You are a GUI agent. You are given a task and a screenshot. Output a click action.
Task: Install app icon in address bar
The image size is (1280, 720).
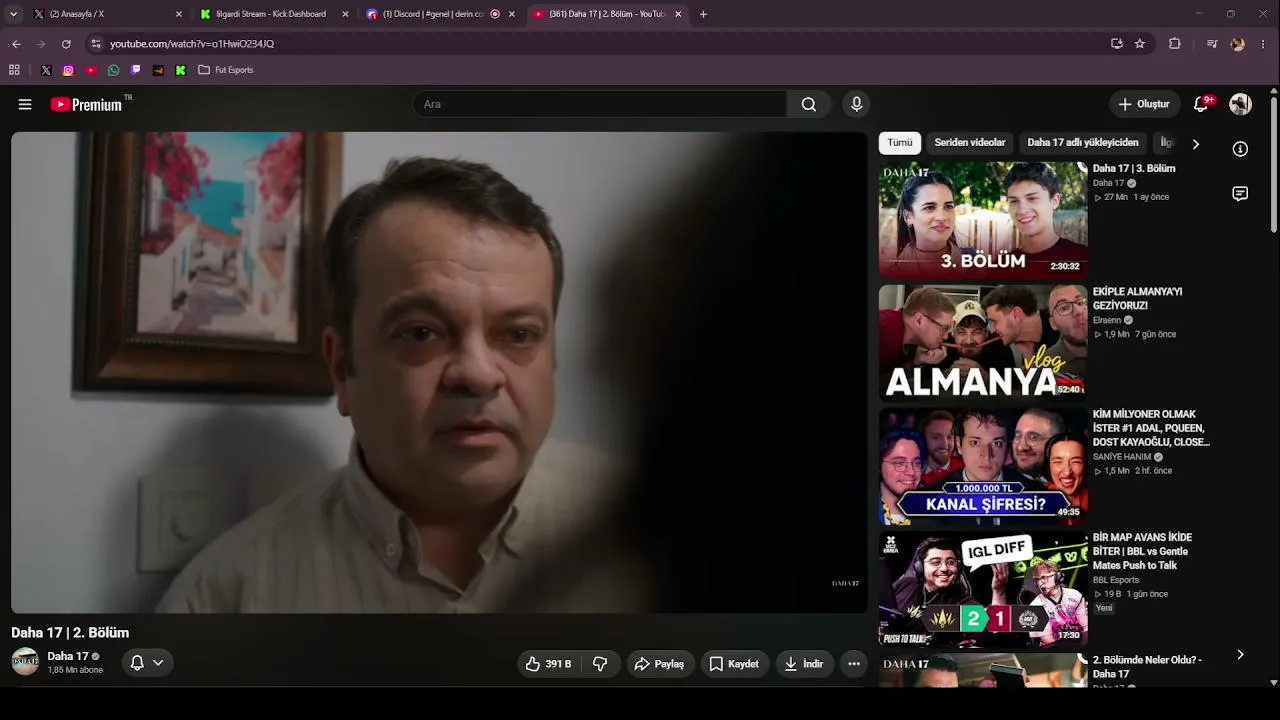[1117, 44]
